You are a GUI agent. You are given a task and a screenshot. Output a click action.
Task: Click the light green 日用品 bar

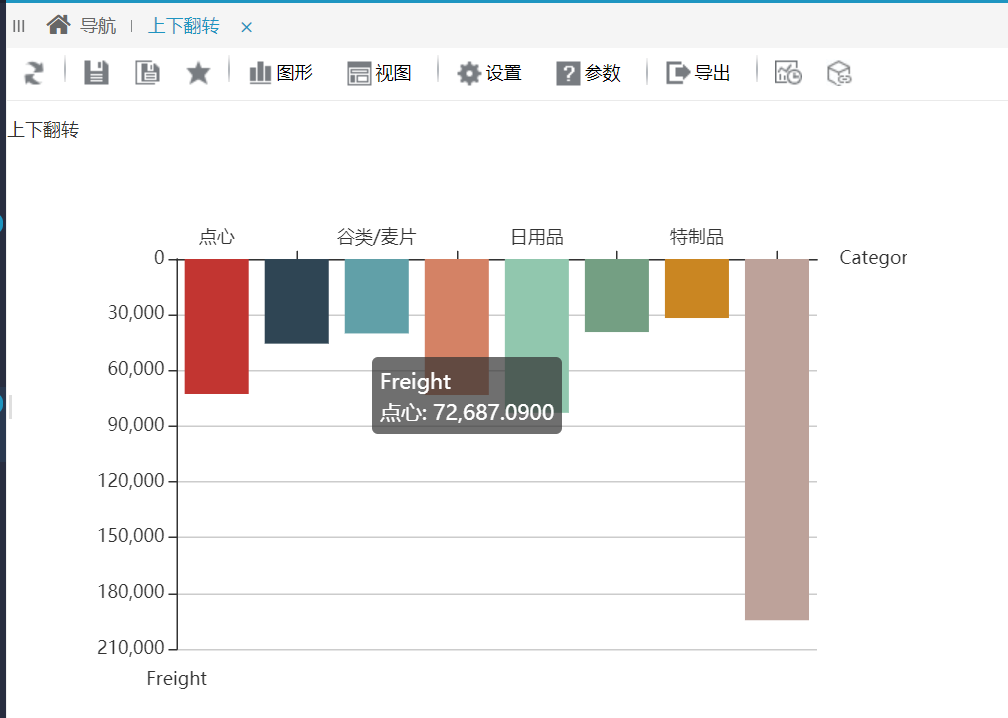(537, 309)
